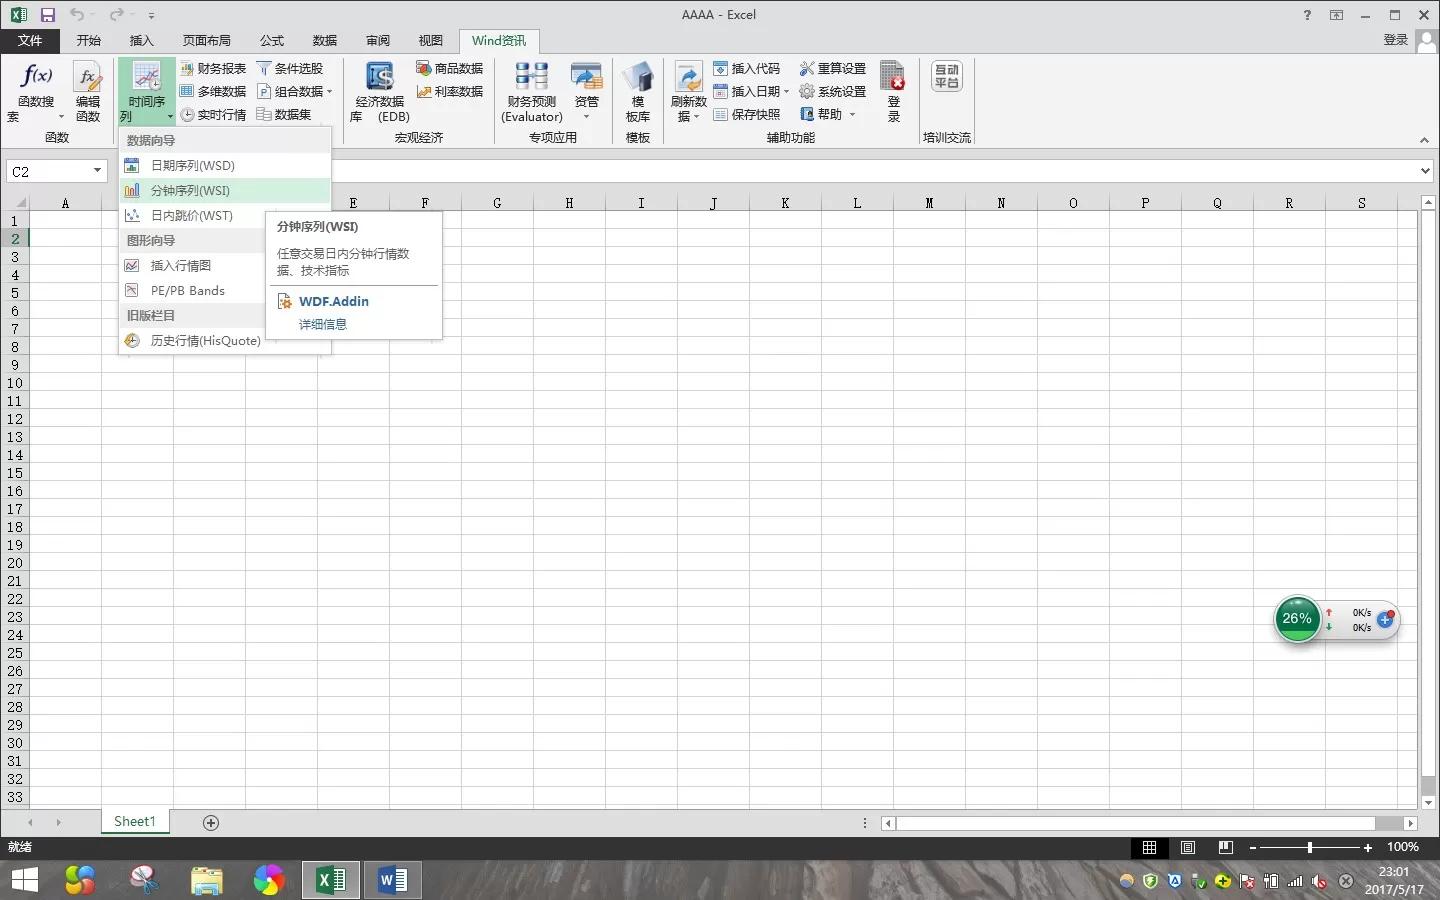Open the 模板库 template library
1440x900 pixels.
pyautogui.click(x=638, y=92)
